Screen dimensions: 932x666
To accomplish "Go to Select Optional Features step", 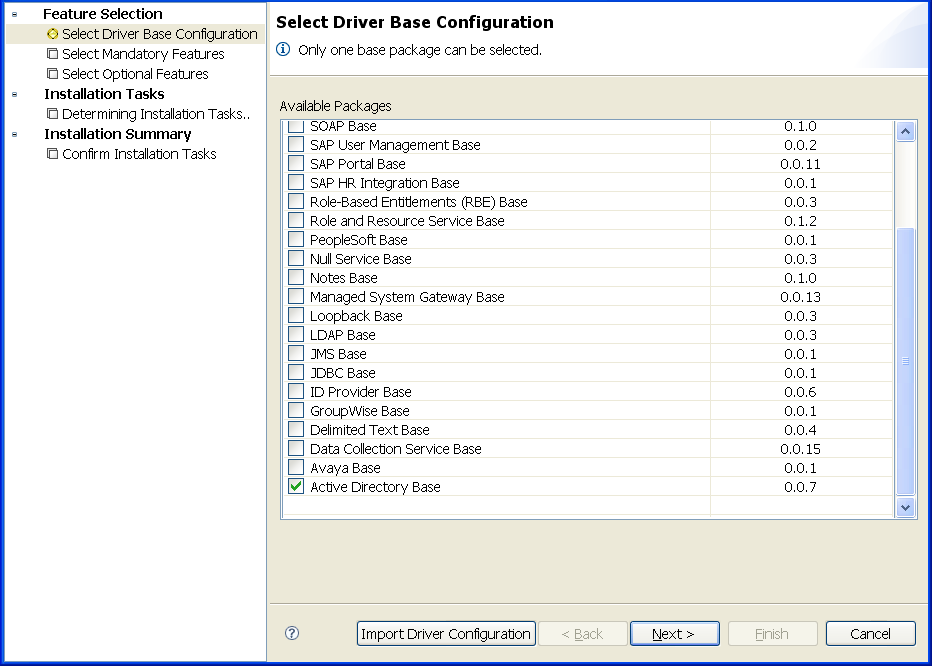I will [136, 74].
